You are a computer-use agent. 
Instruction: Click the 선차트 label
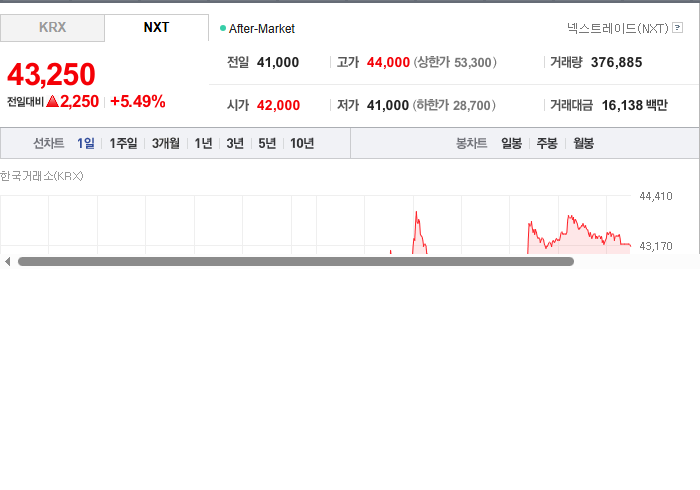point(49,143)
